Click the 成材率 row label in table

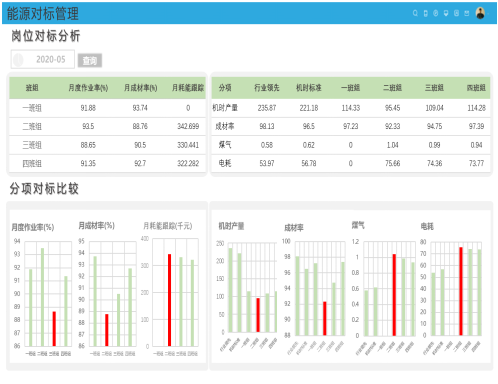click(x=225, y=126)
